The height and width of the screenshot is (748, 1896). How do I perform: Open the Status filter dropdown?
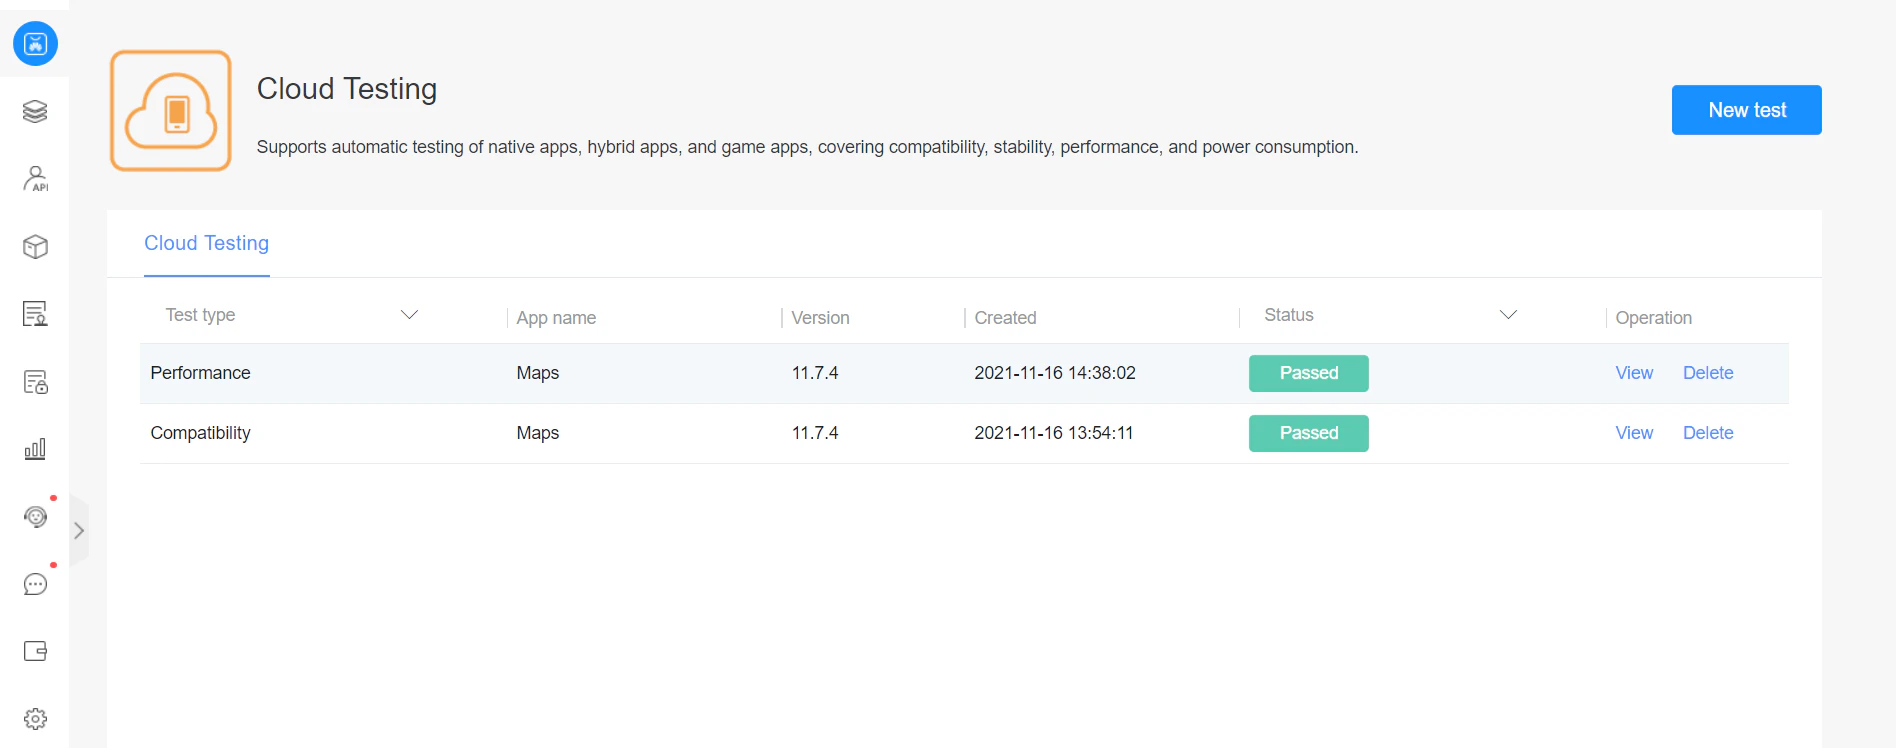[1508, 315]
